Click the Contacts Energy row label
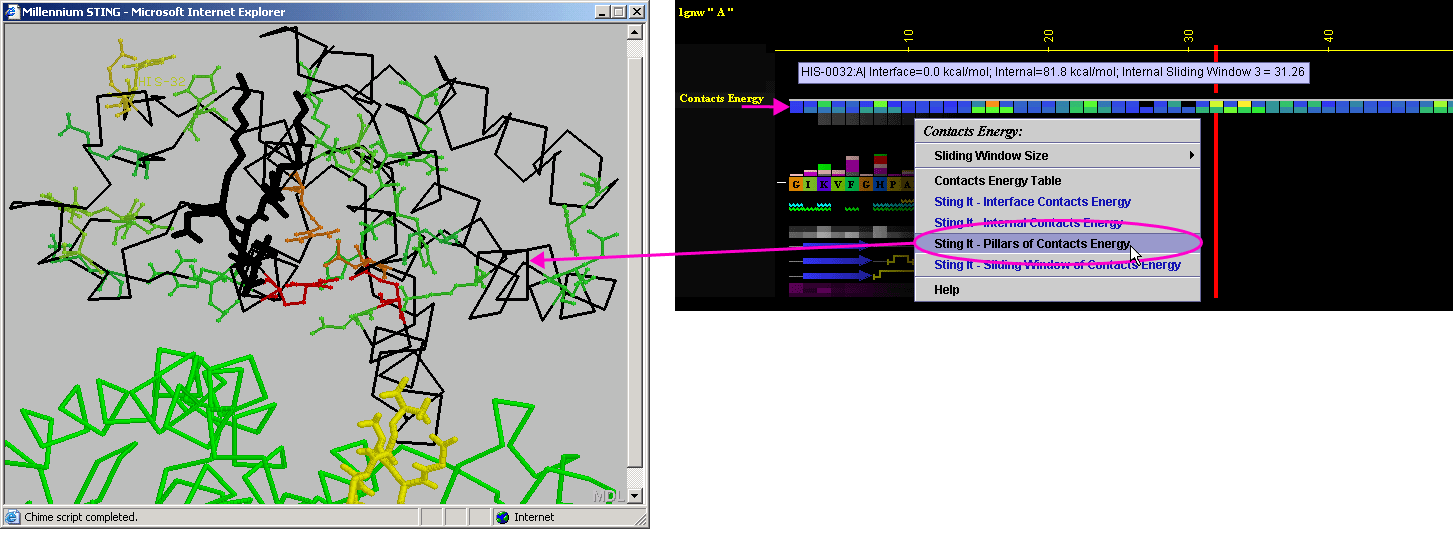This screenshot has height=539, width=1453. pos(721,98)
